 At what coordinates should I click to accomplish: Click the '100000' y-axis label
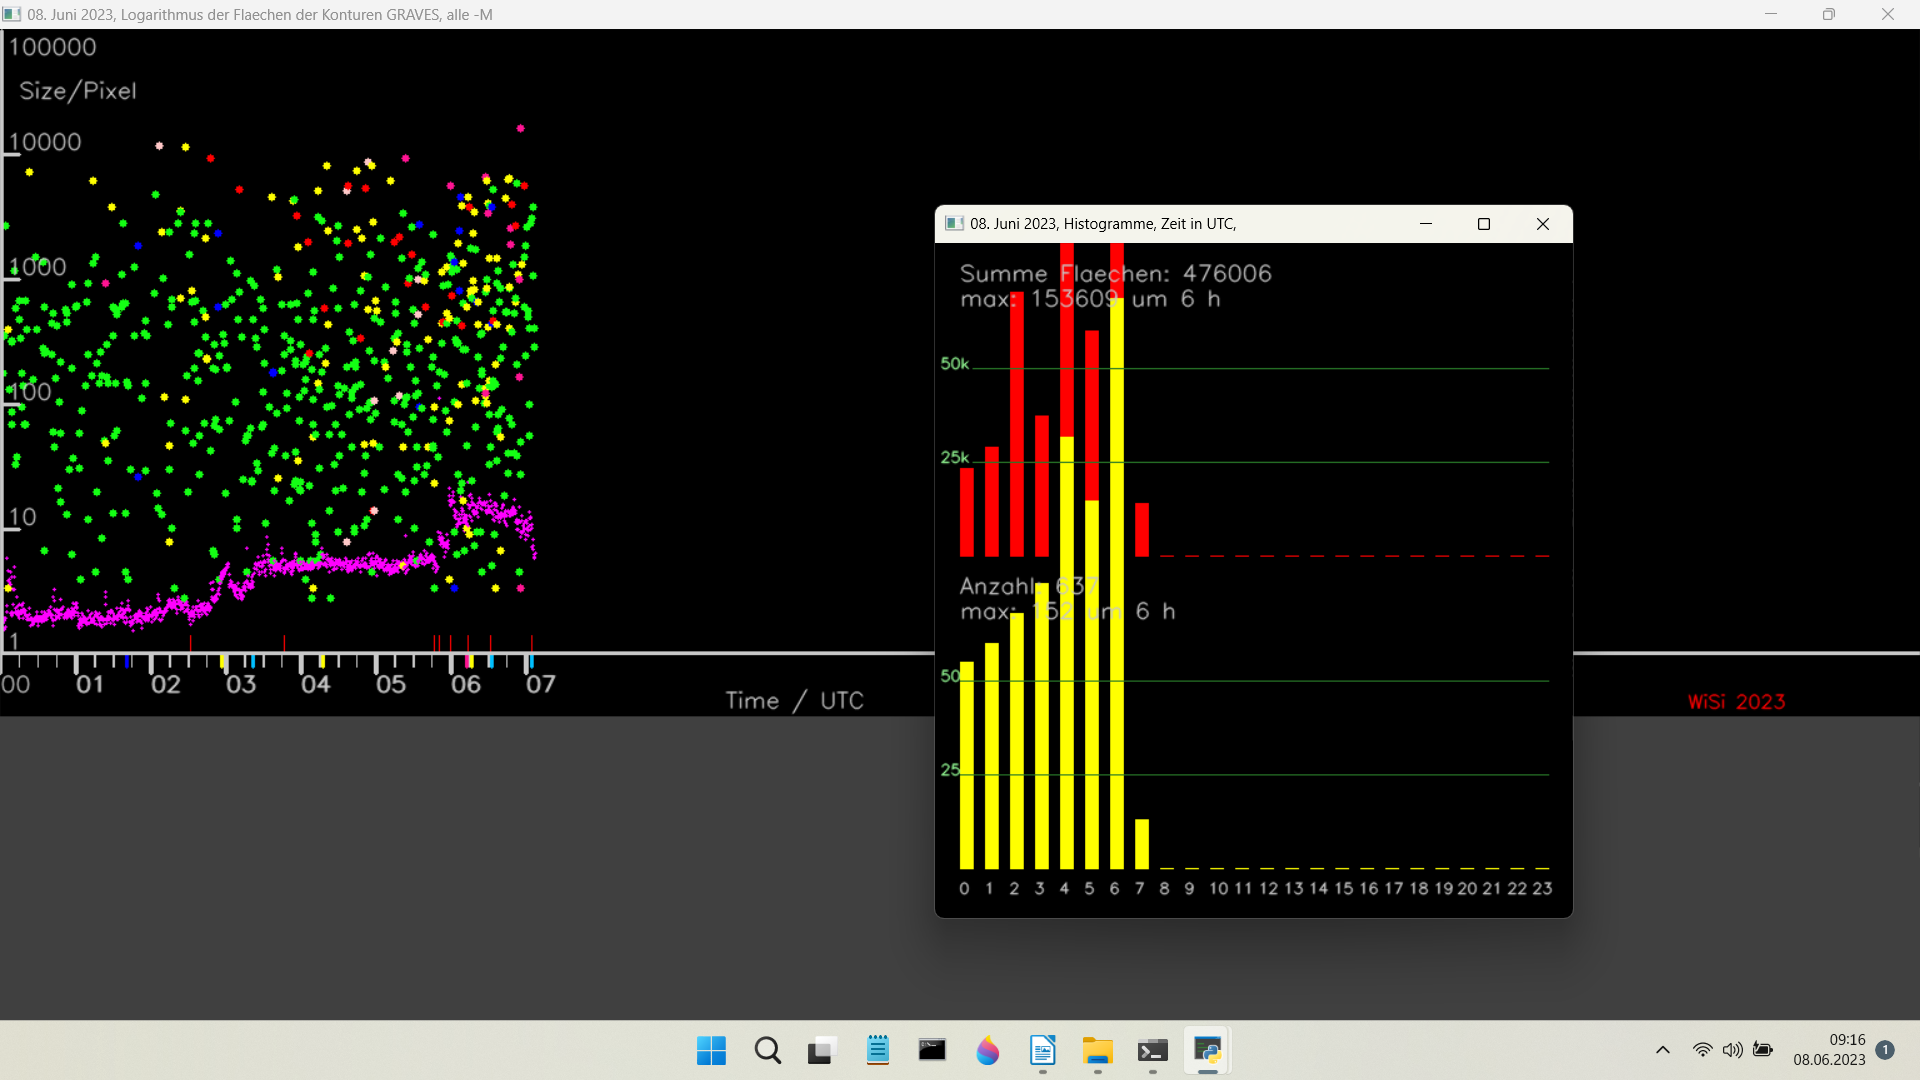coord(52,47)
